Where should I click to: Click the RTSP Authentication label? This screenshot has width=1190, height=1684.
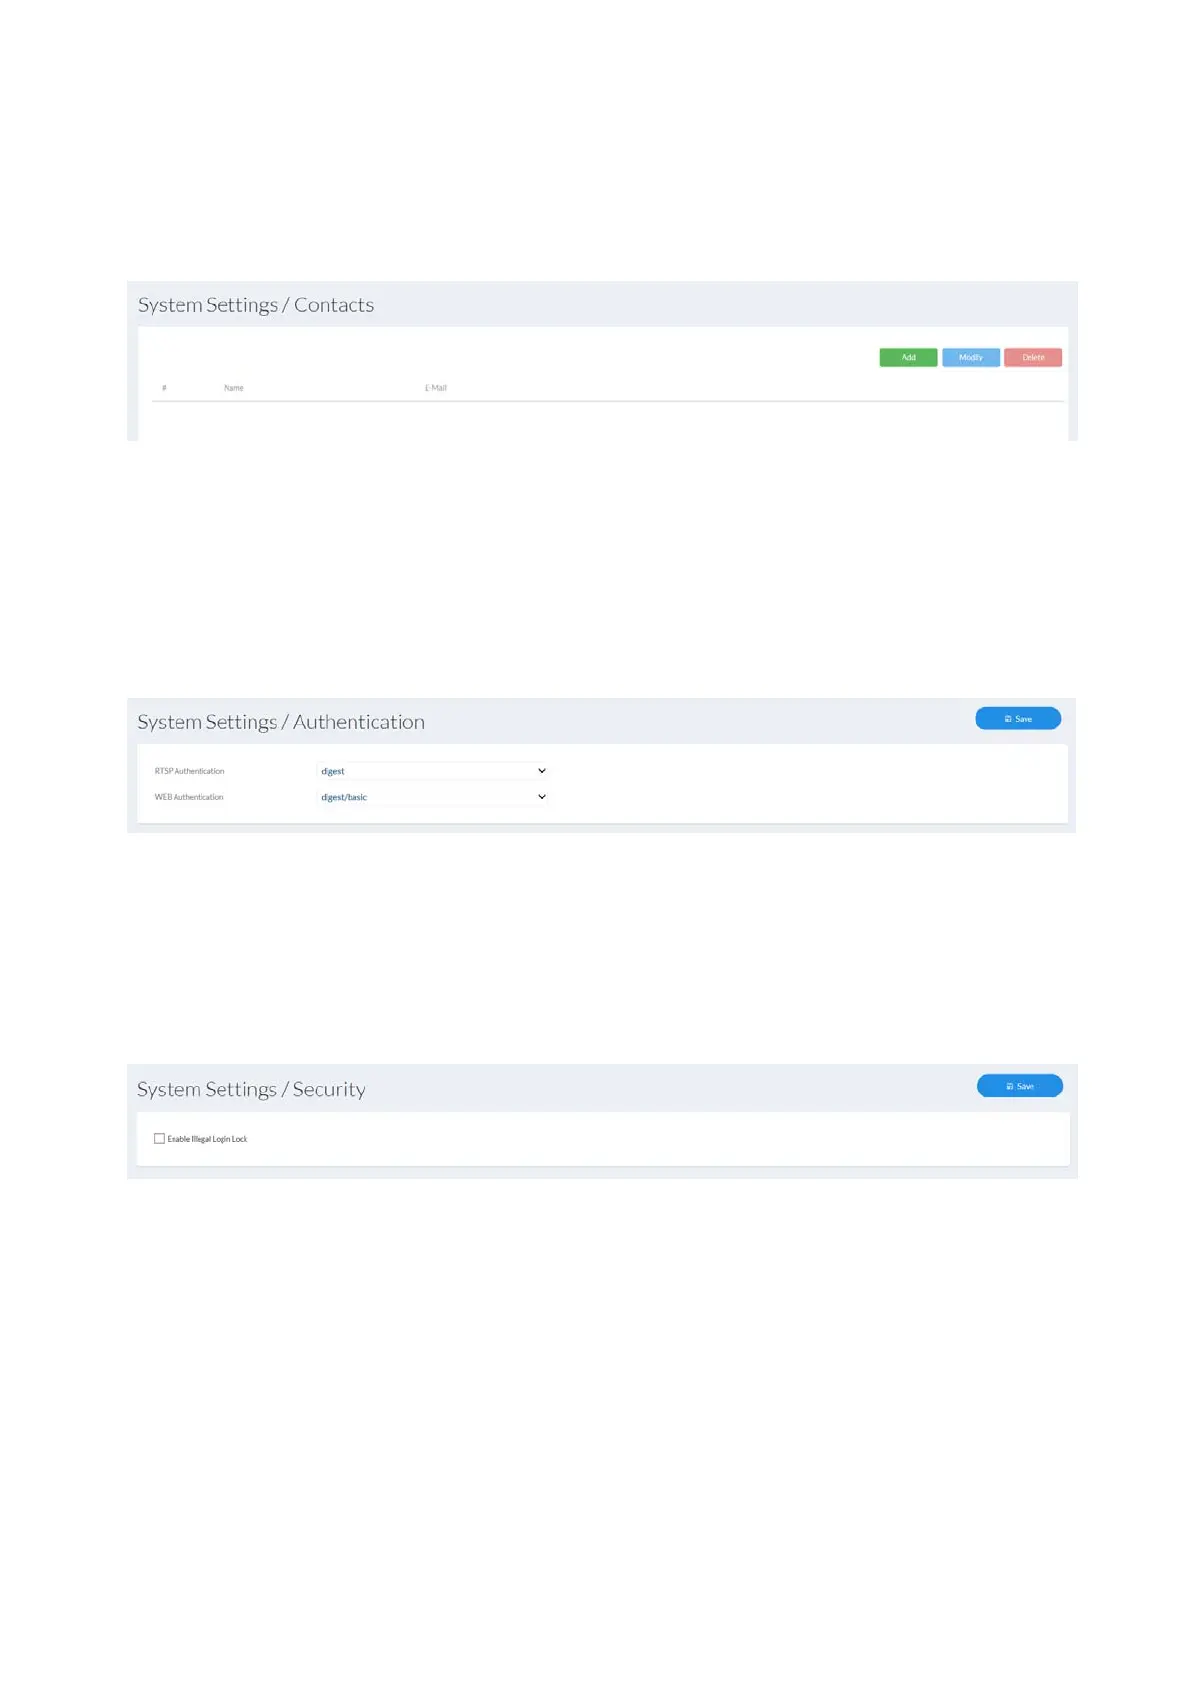190,771
